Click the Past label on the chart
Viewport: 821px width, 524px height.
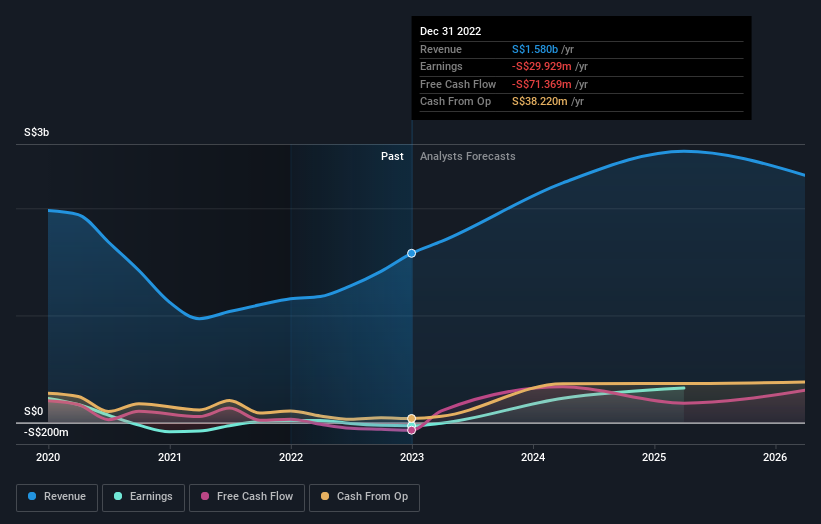point(392,156)
